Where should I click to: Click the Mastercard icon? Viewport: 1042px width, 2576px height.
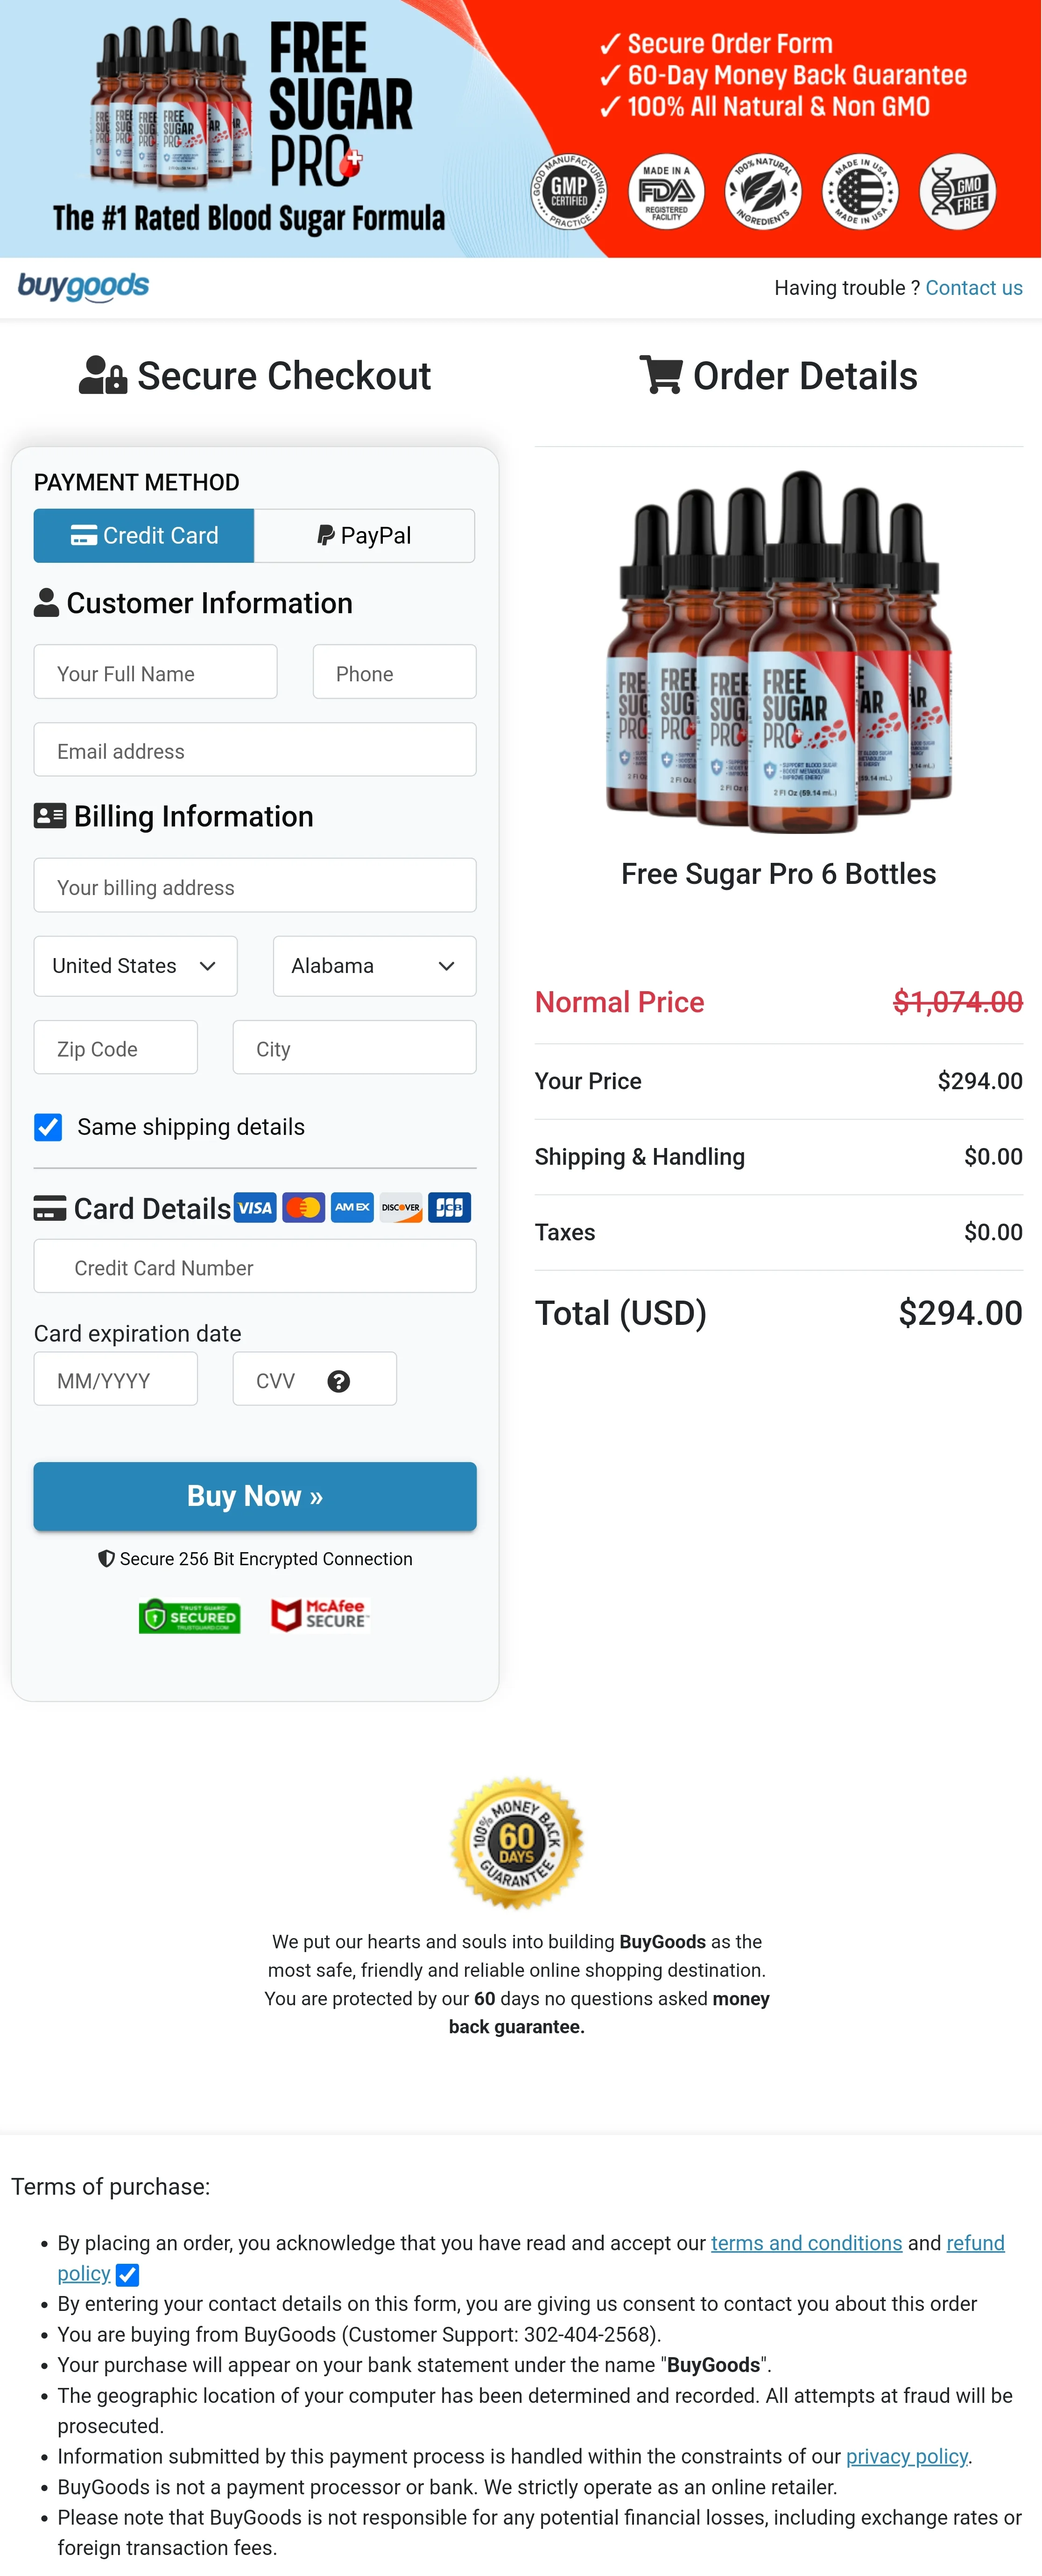(x=303, y=1208)
